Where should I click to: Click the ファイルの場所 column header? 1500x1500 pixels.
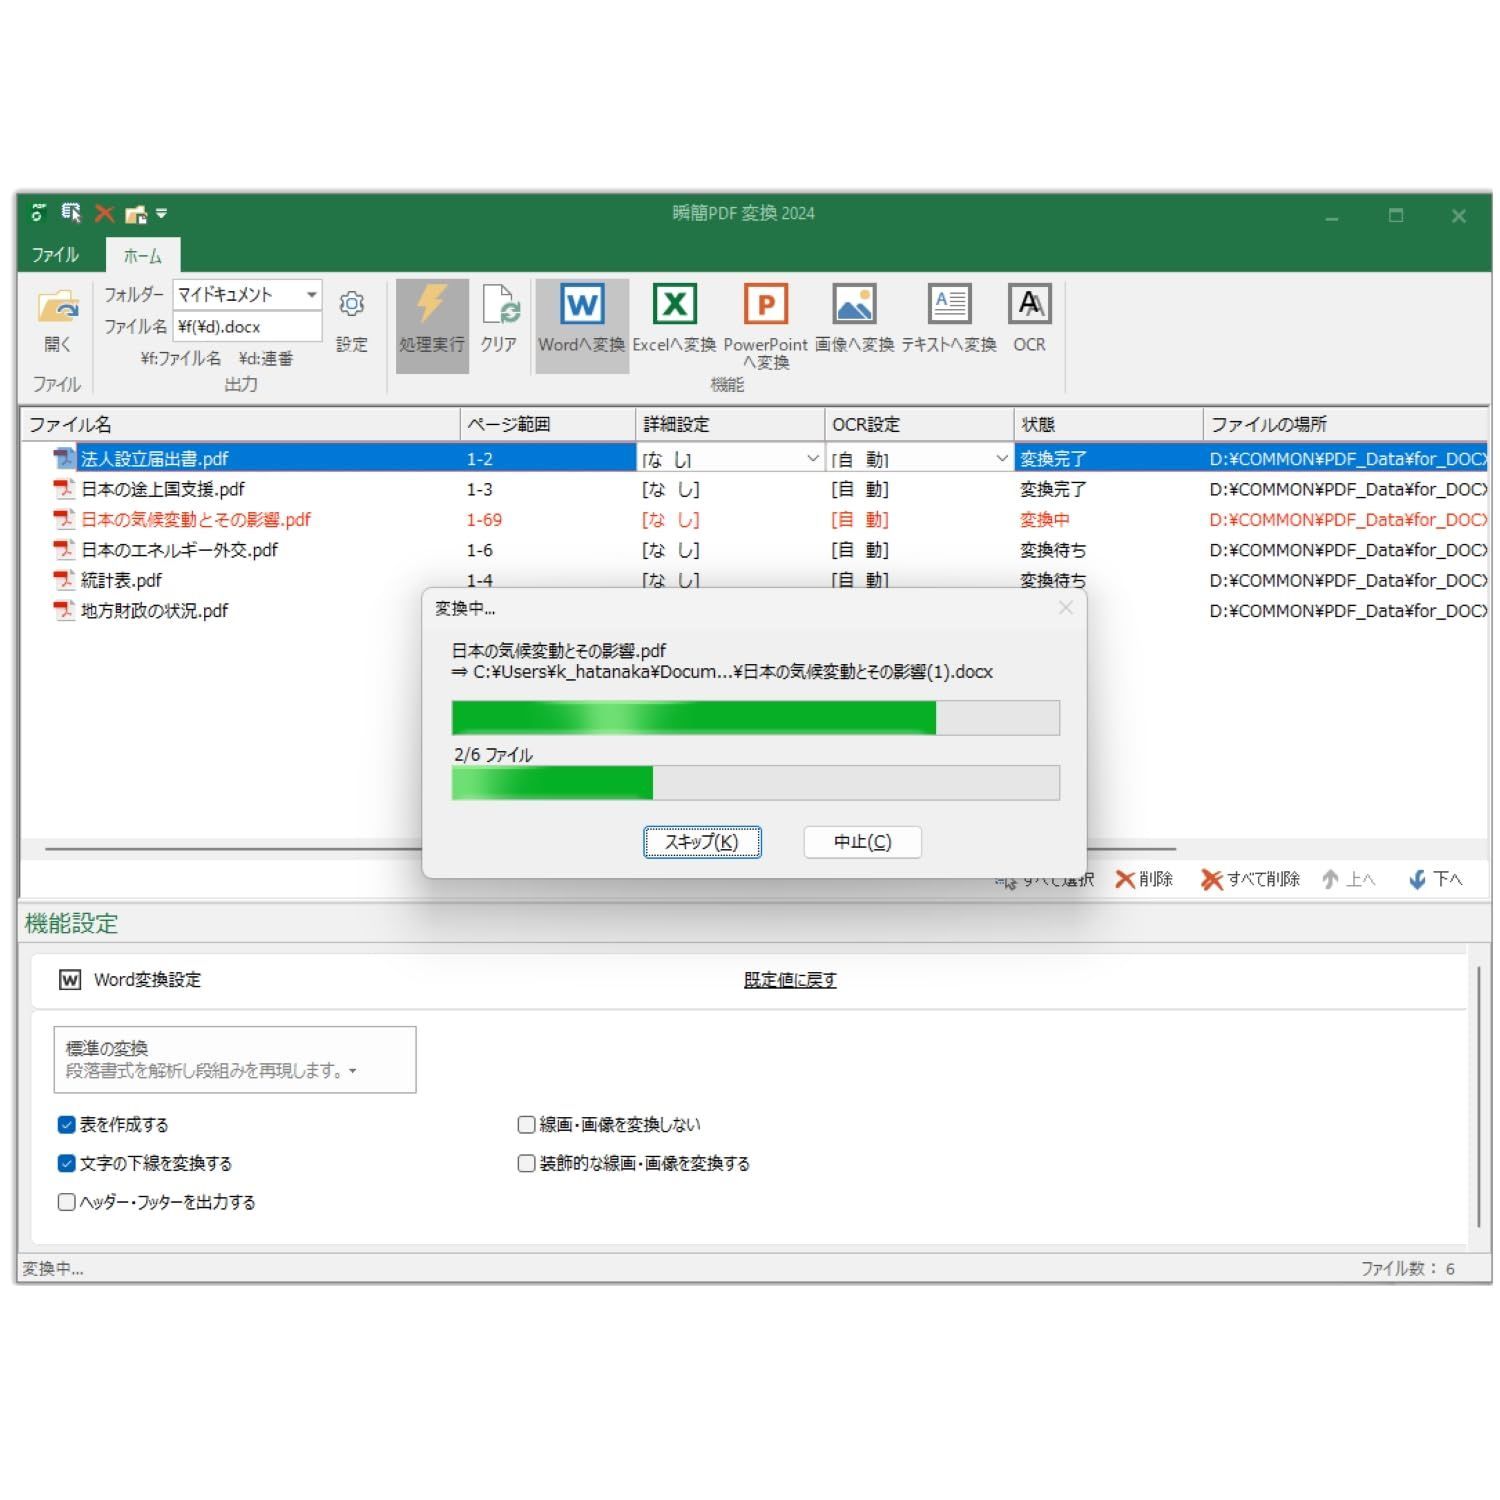(x=1346, y=424)
